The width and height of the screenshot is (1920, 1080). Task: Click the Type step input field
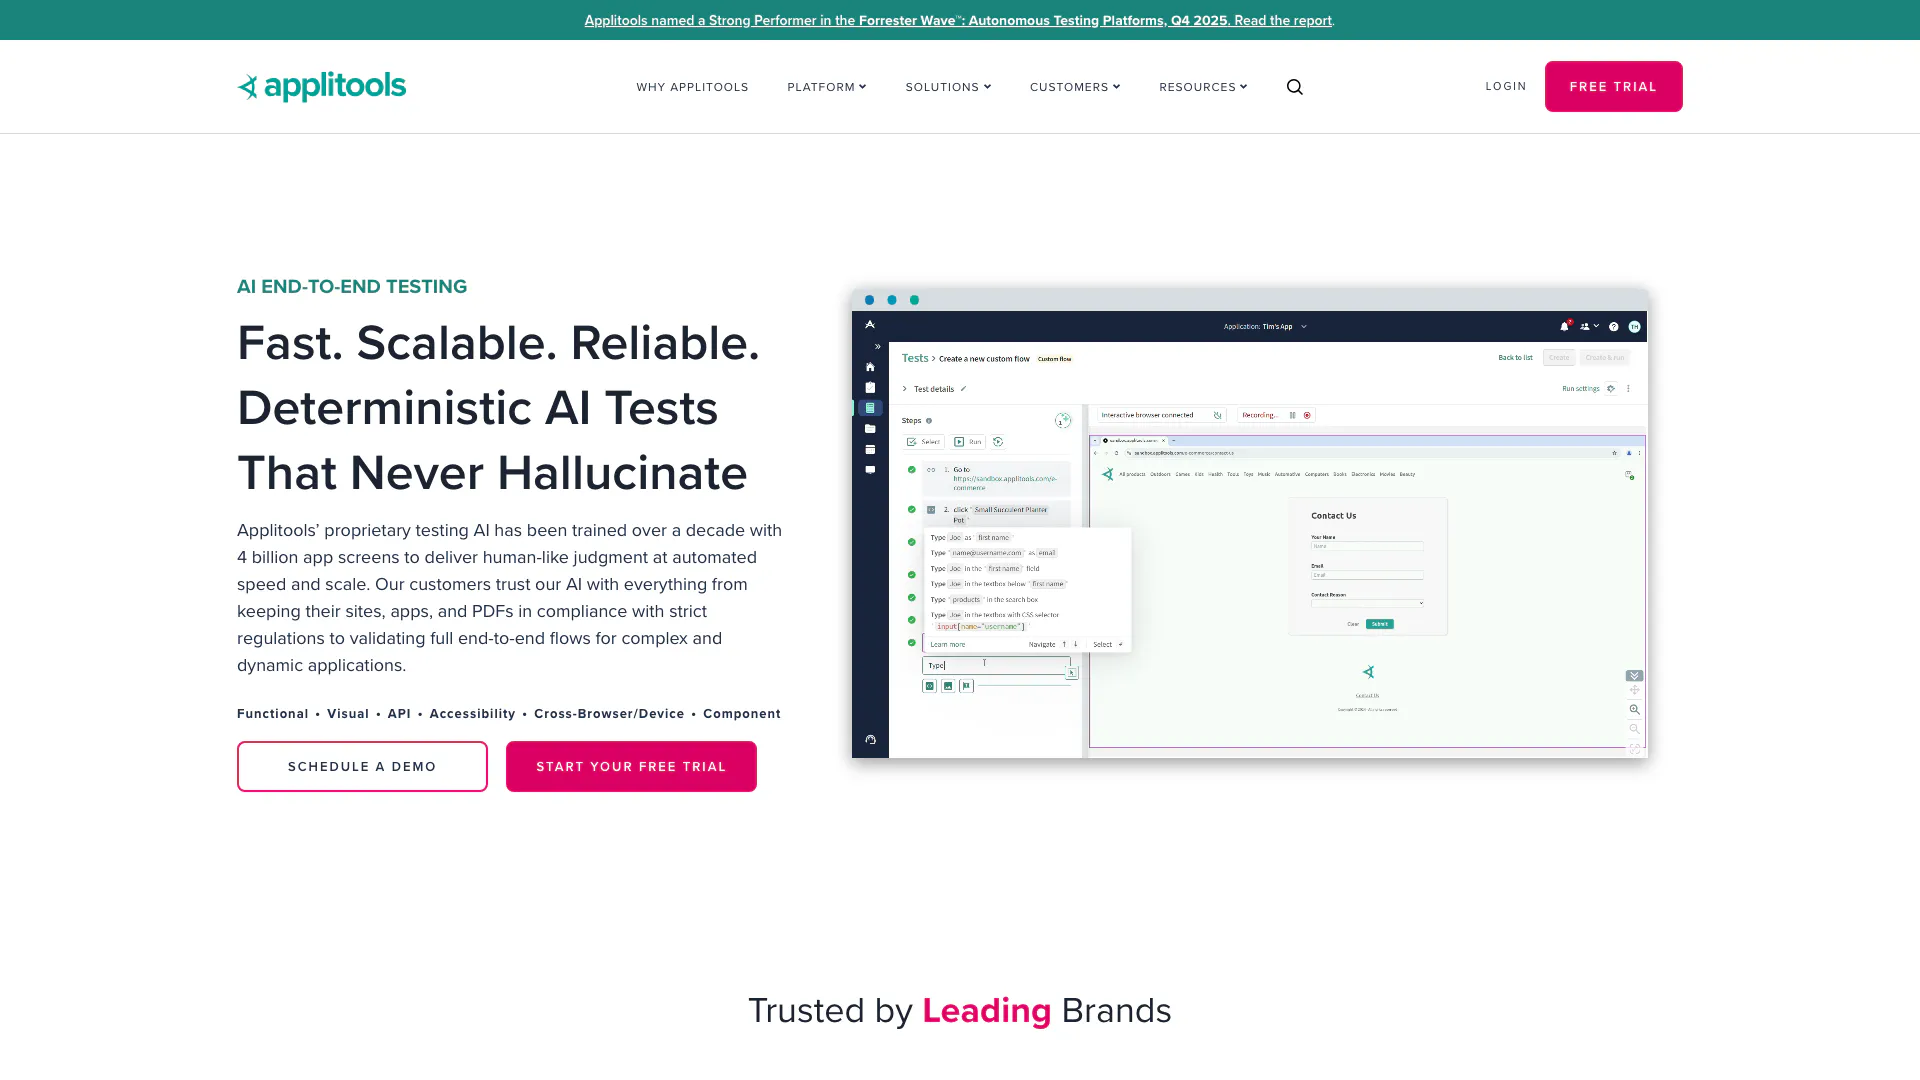pos(995,665)
